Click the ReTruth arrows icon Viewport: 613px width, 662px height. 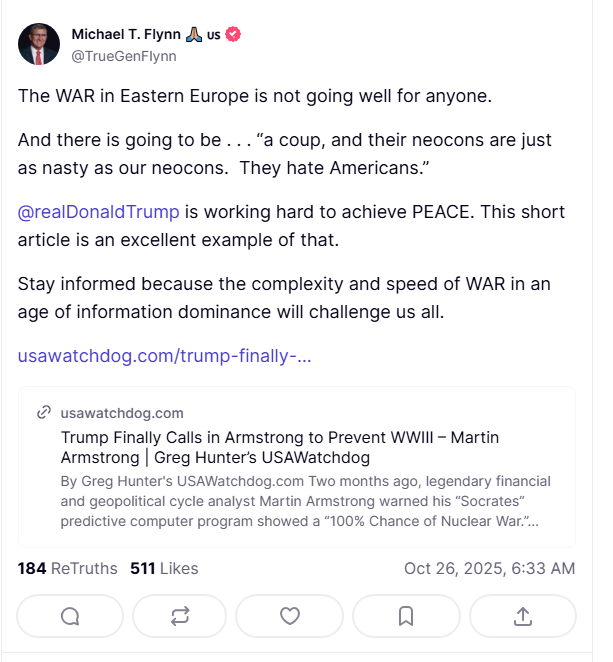pos(180,616)
